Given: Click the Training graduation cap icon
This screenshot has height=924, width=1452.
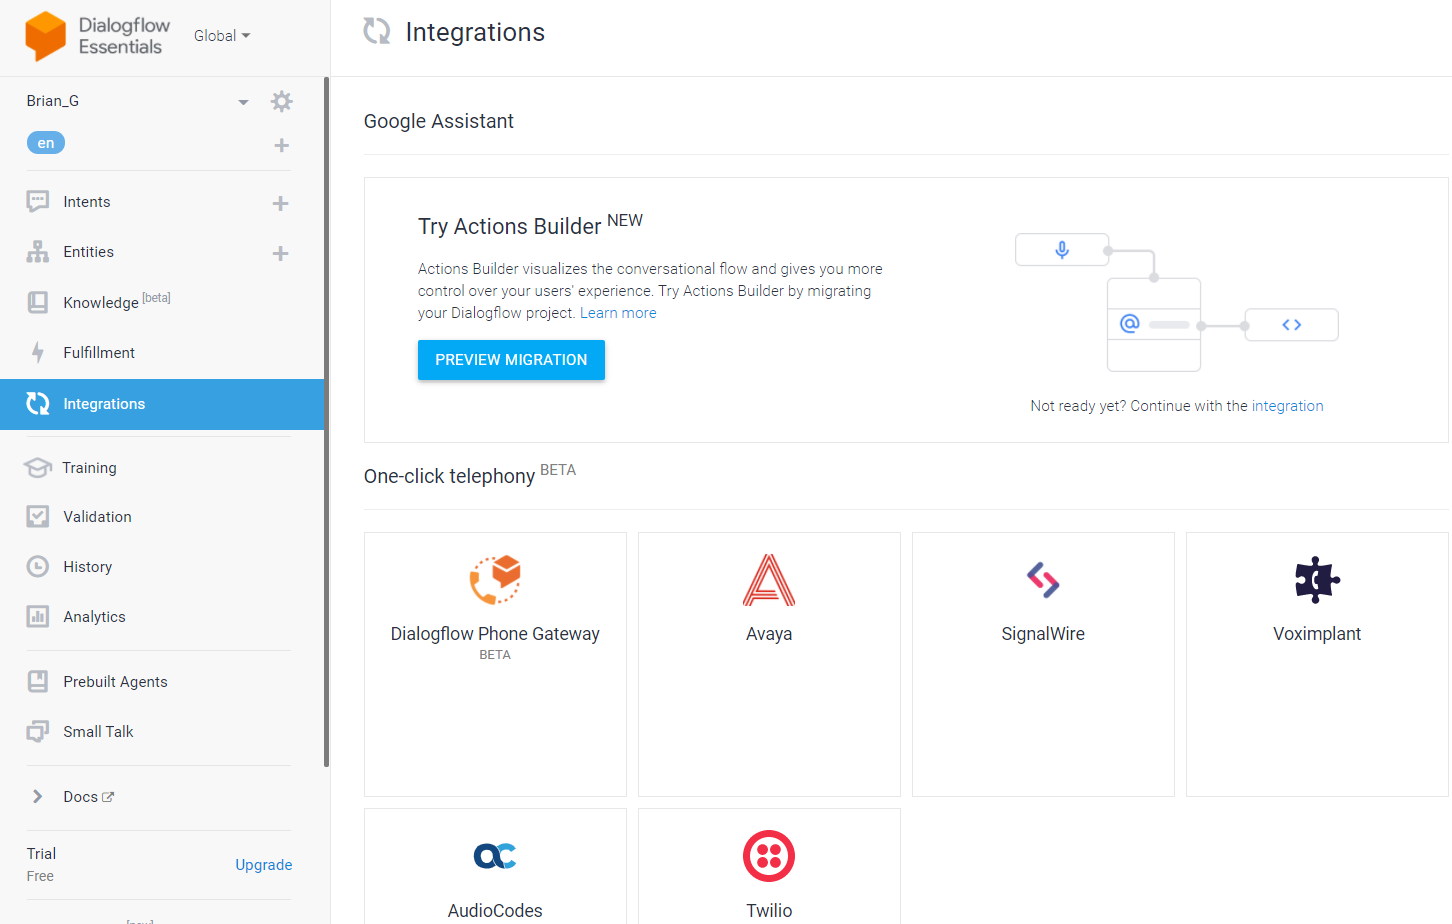Looking at the screenshot, I should [x=38, y=467].
